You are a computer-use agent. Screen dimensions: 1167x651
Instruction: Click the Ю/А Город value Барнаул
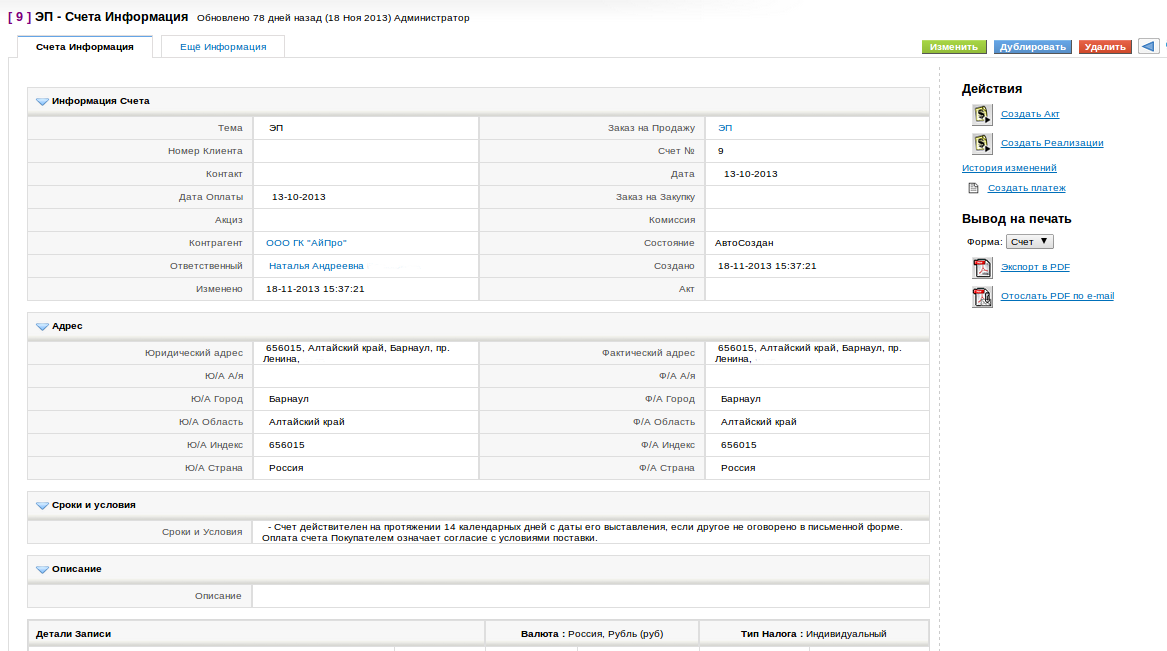coord(289,400)
